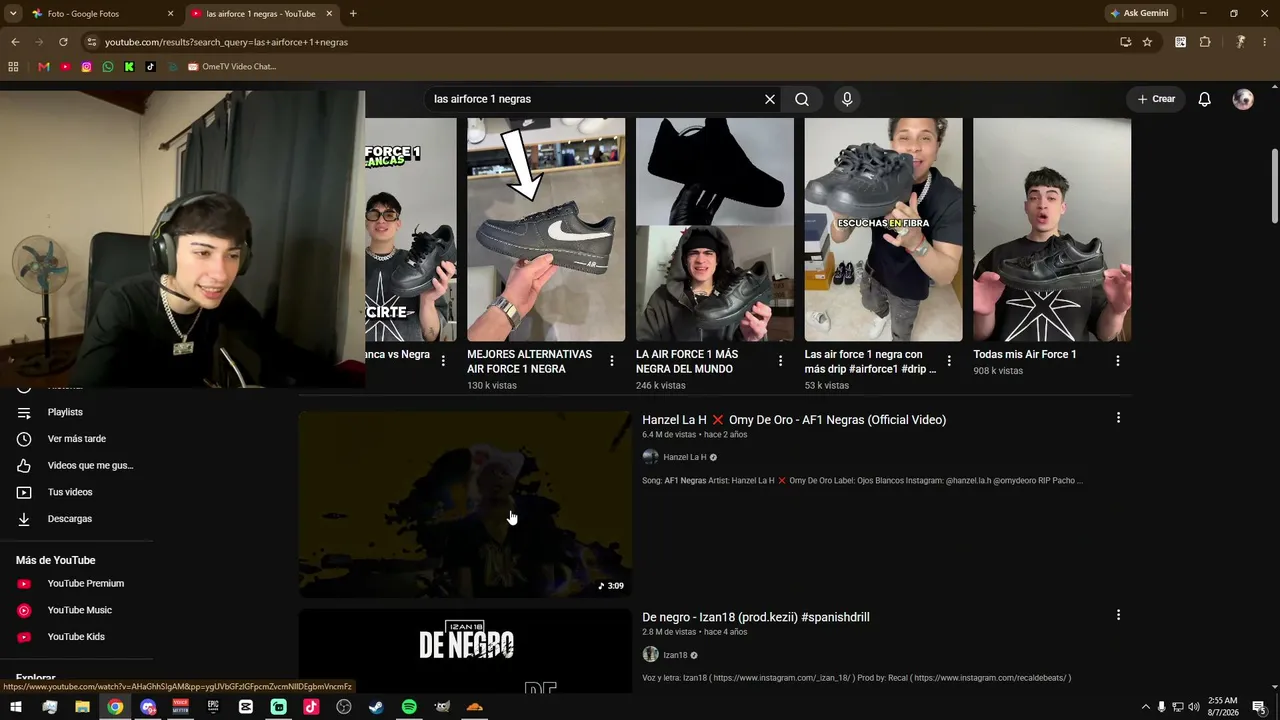1280x720 pixels.
Task: Open options for Todas mis Air Force 1 short
Action: tap(1118, 361)
